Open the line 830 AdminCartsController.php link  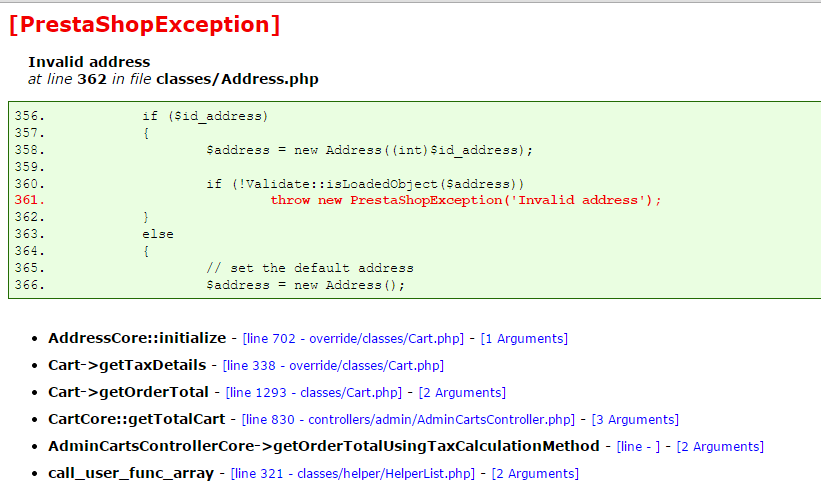(408, 420)
